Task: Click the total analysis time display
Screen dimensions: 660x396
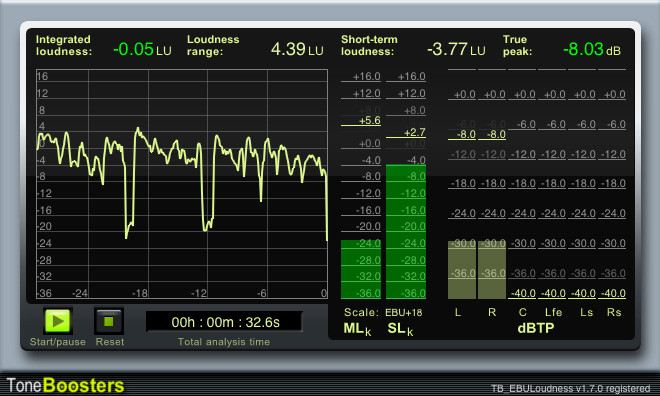Action: pyautogui.click(x=224, y=322)
